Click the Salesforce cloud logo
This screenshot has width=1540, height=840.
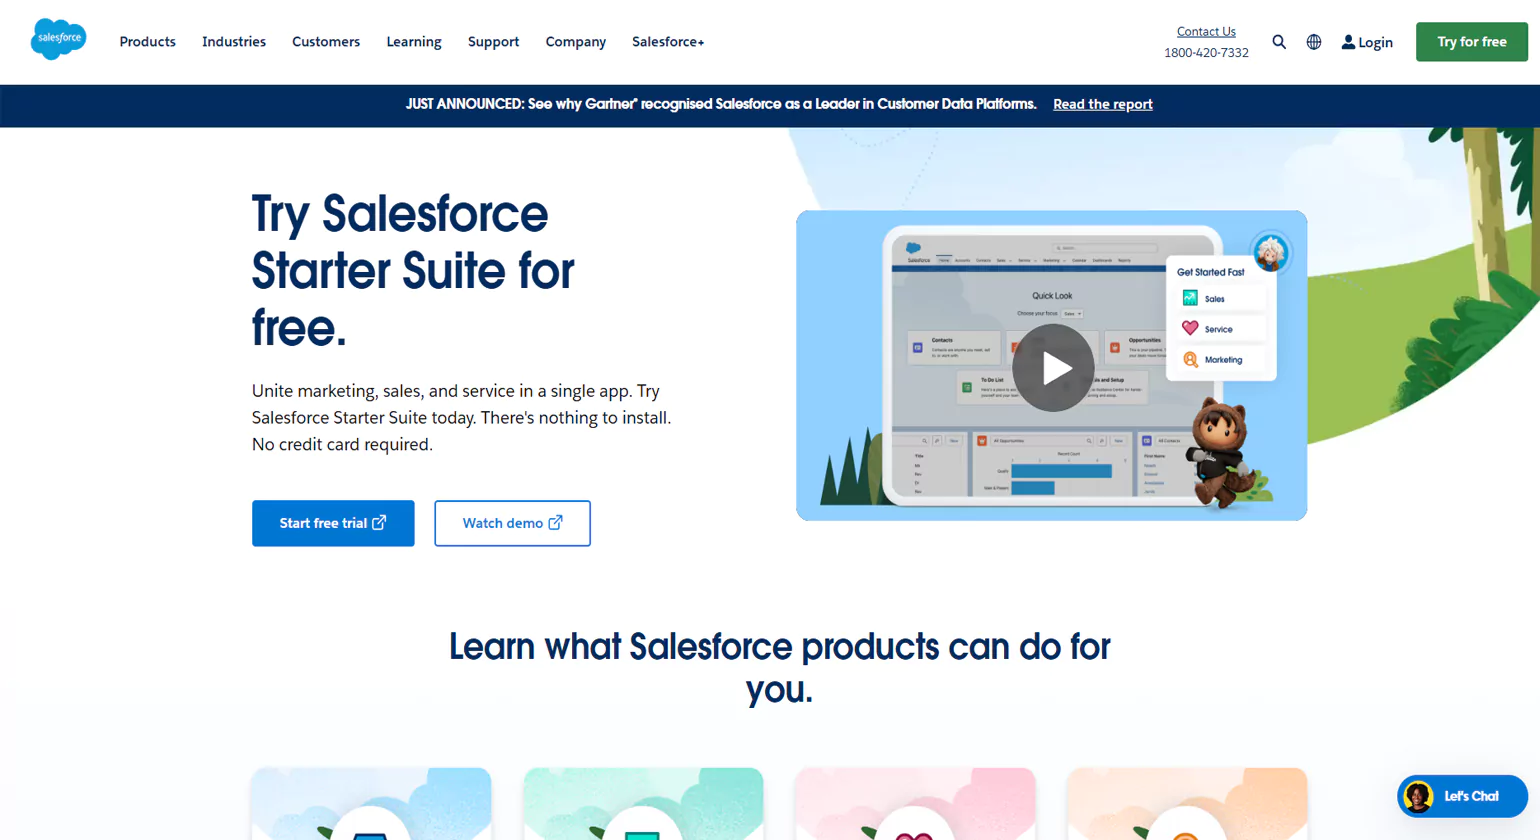(x=58, y=39)
